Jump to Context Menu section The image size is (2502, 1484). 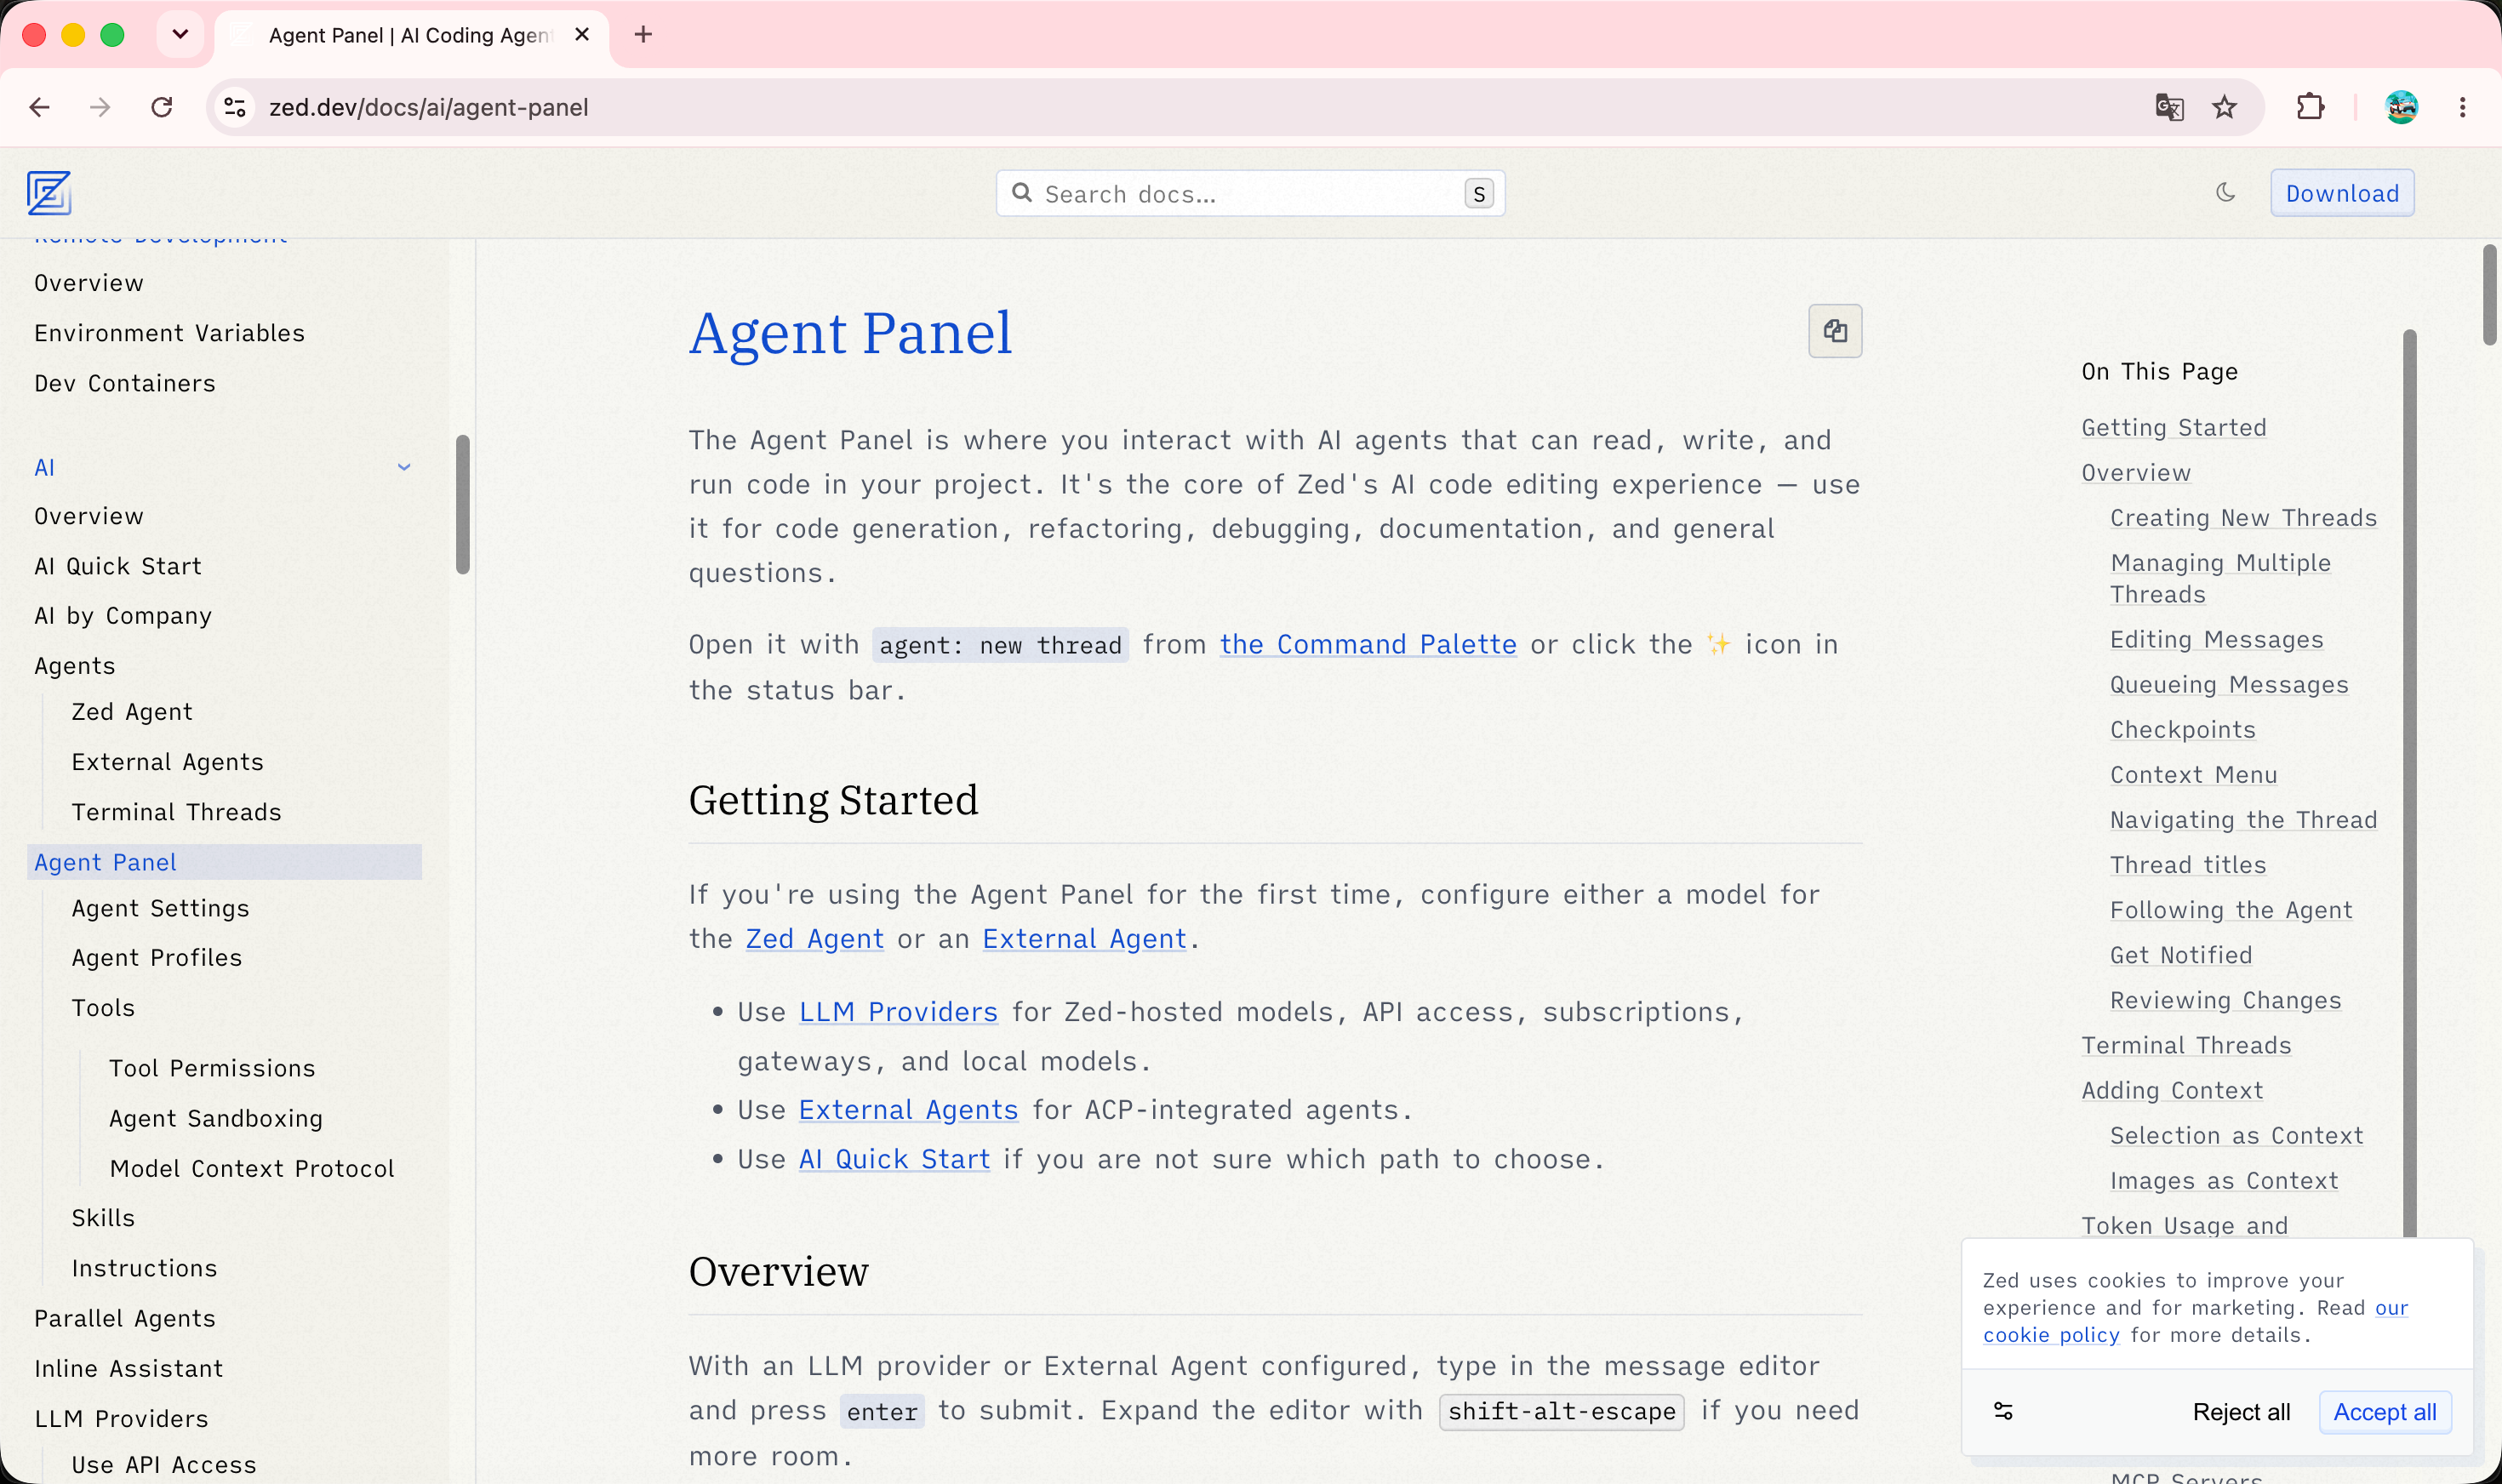(x=2193, y=774)
